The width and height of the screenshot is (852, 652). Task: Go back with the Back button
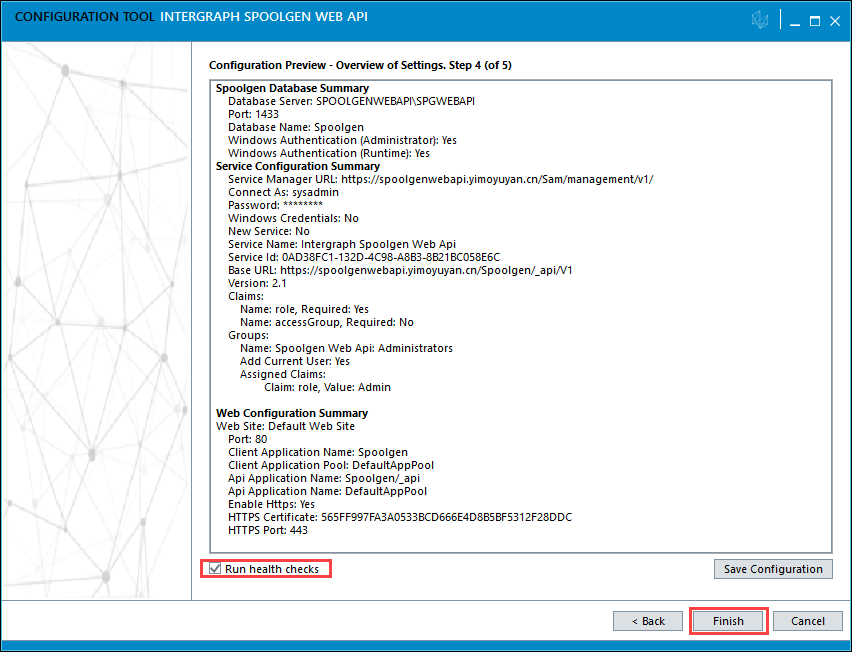coord(648,621)
